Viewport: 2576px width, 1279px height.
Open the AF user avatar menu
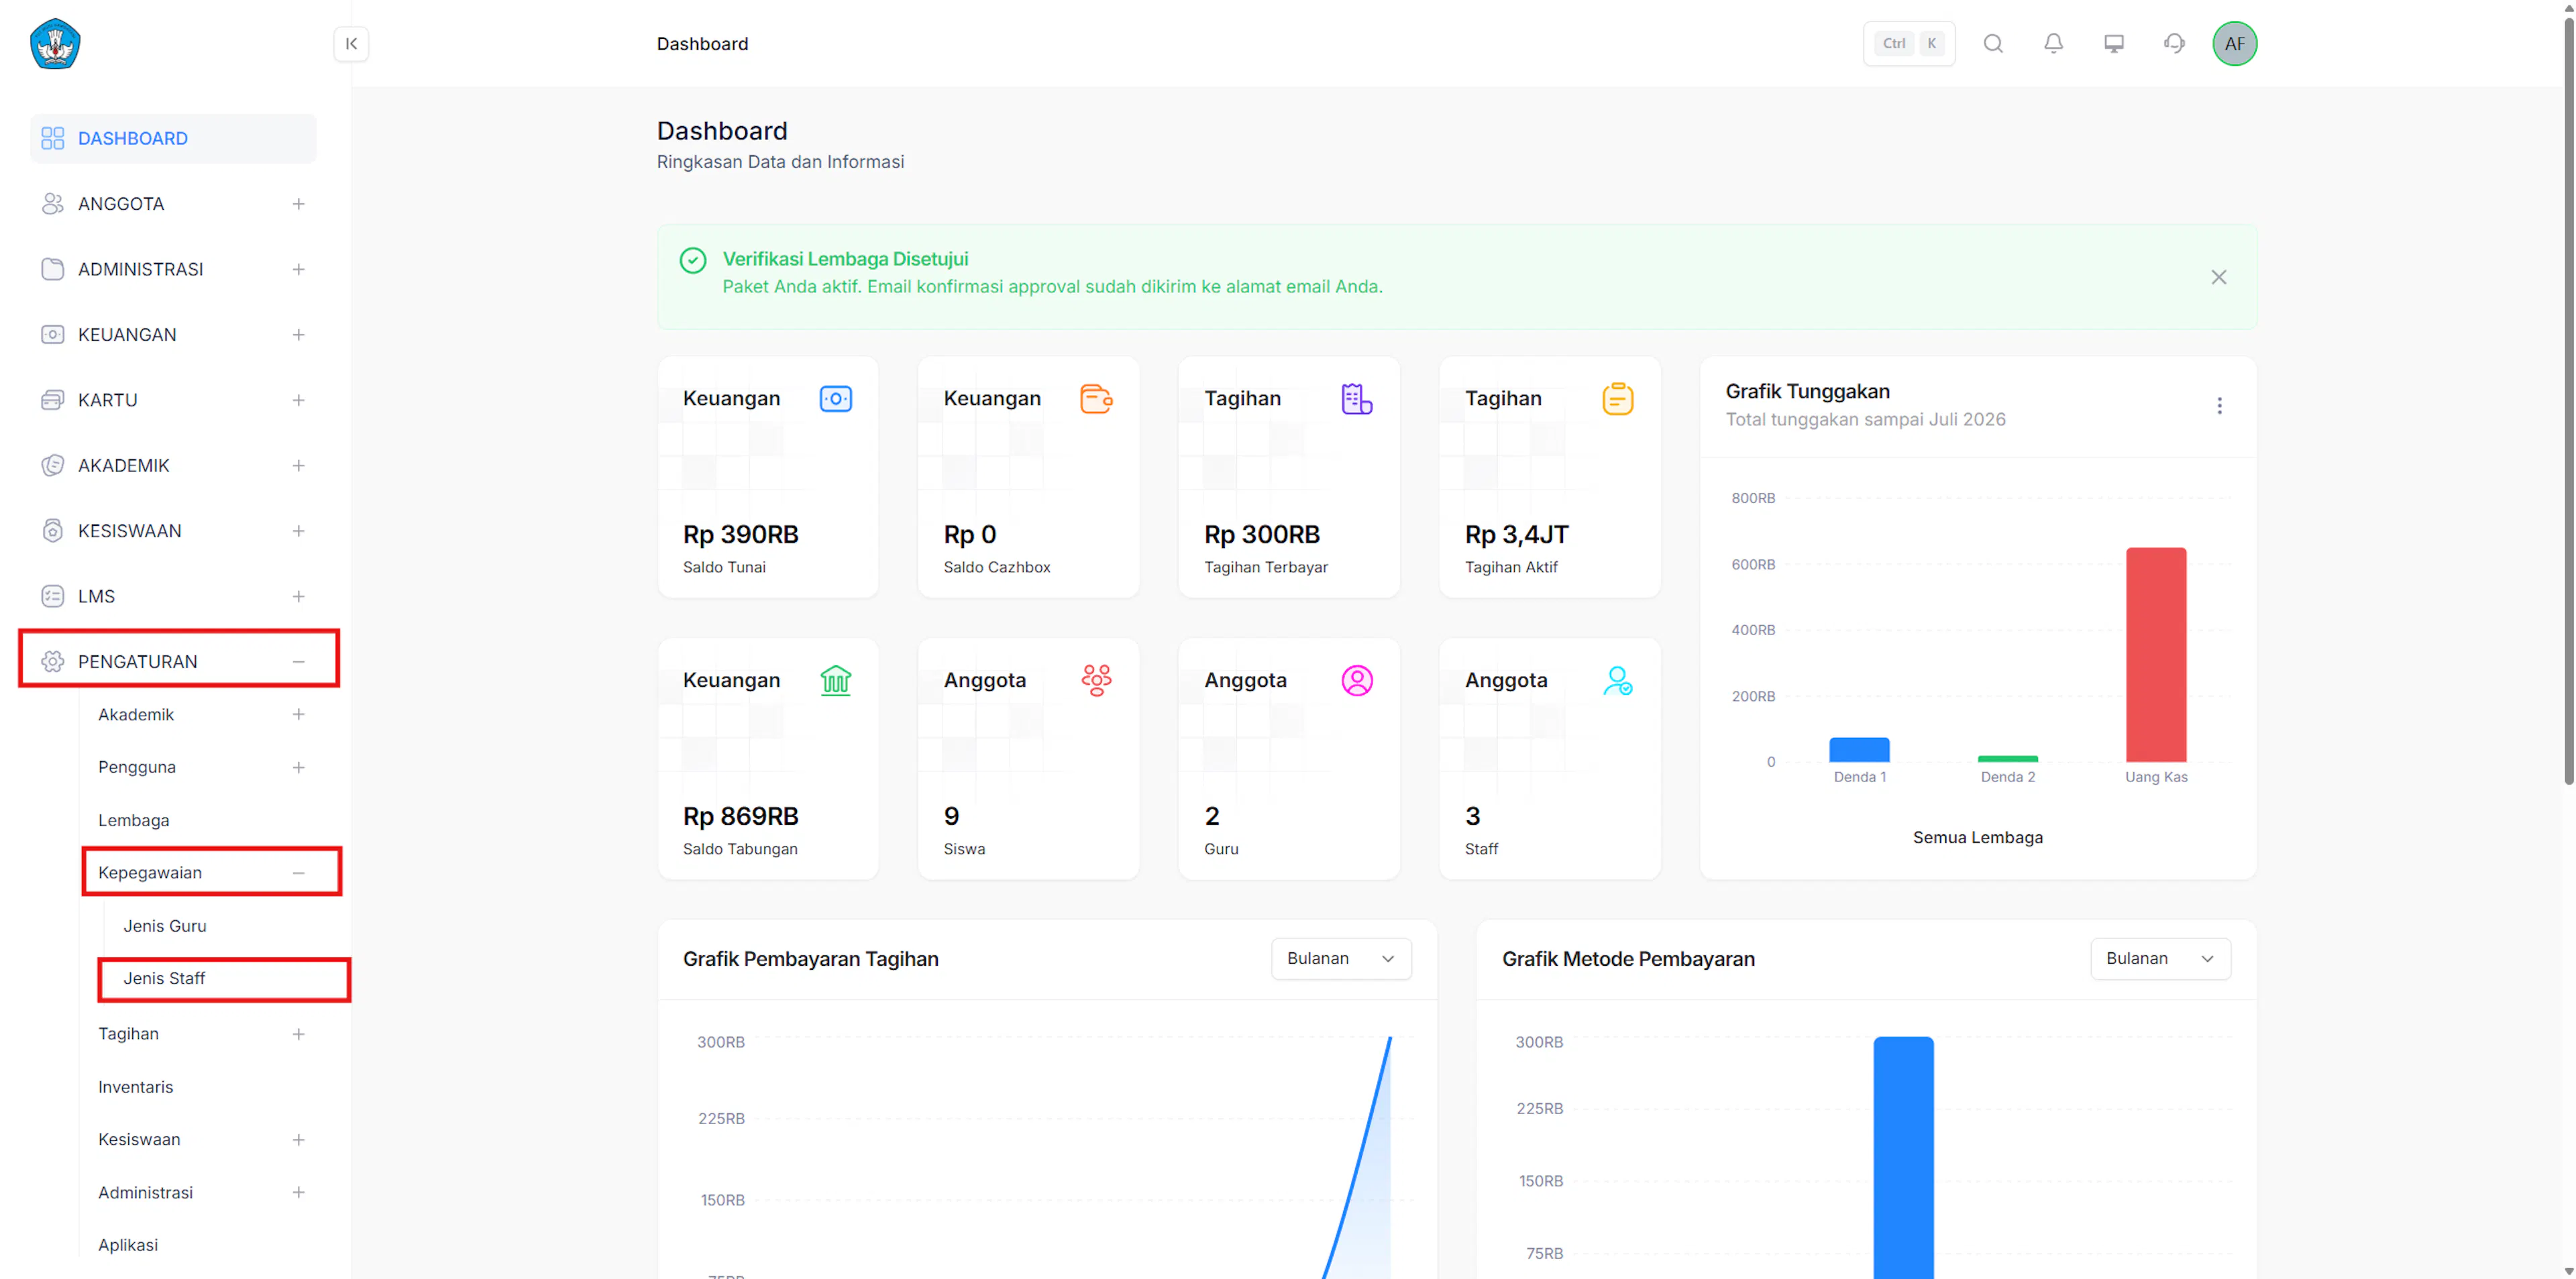[x=2235, y=44]
